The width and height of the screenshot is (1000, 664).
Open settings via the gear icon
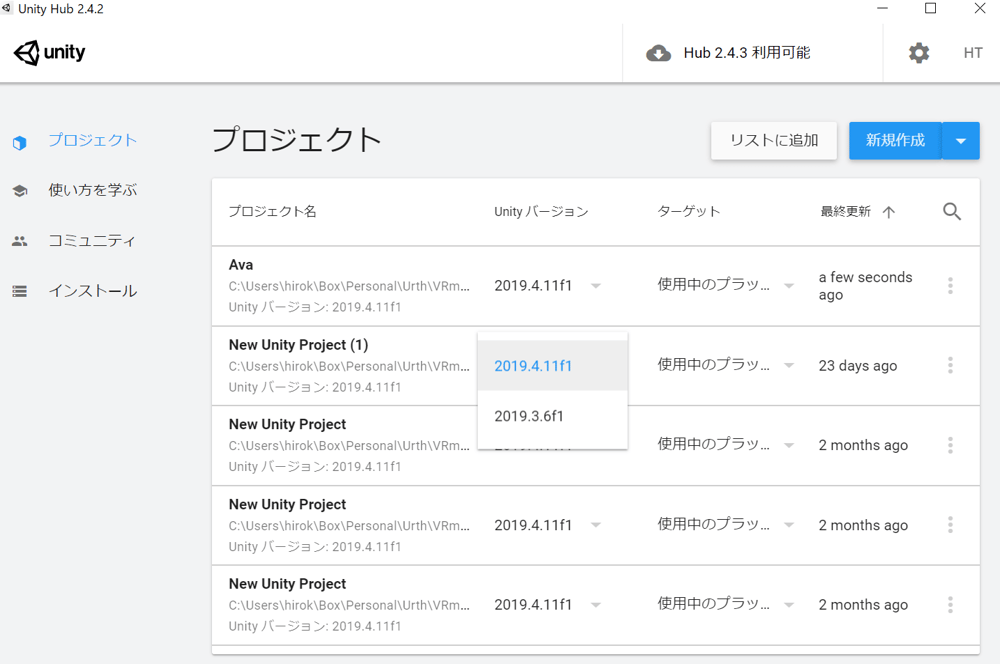(918, 53)
